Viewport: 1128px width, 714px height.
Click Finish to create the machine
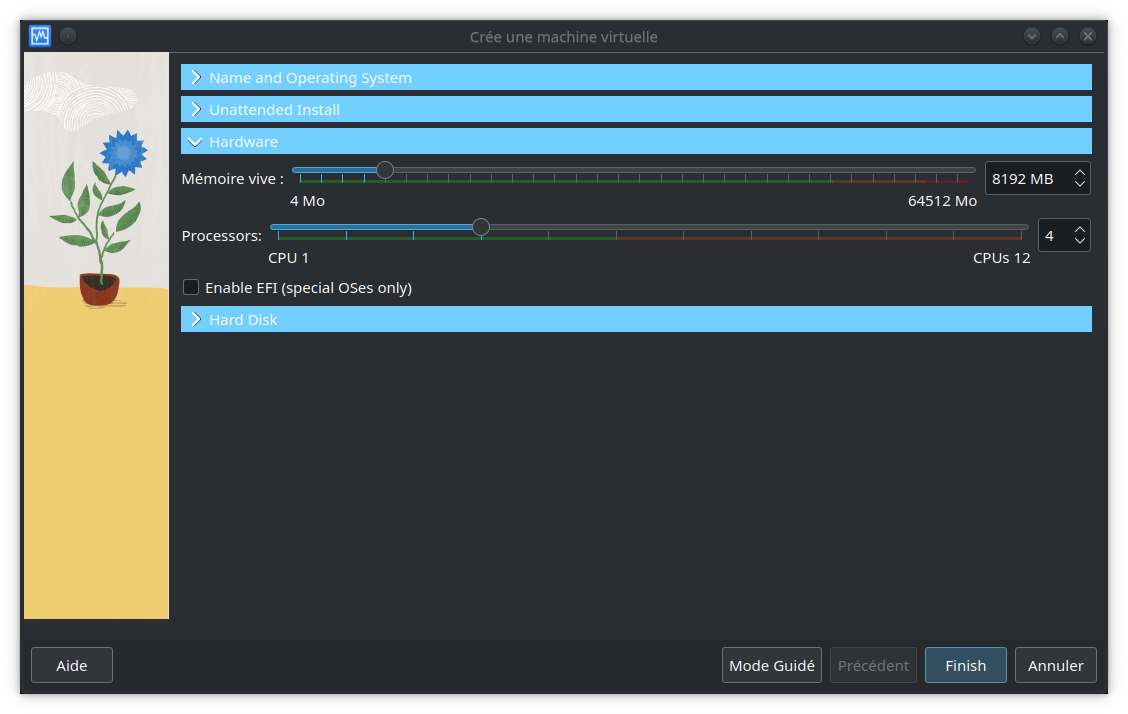point(965,665)
